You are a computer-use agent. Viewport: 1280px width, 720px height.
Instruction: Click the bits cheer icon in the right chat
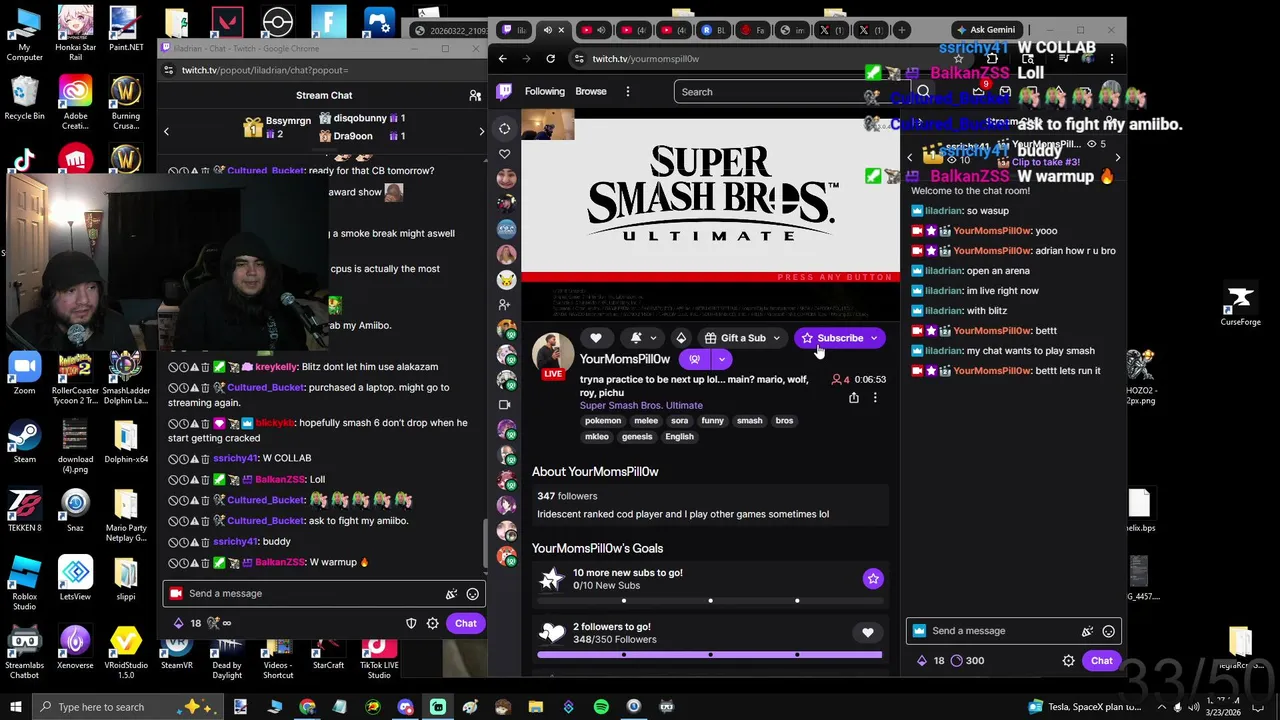[x=1087, y=631]
